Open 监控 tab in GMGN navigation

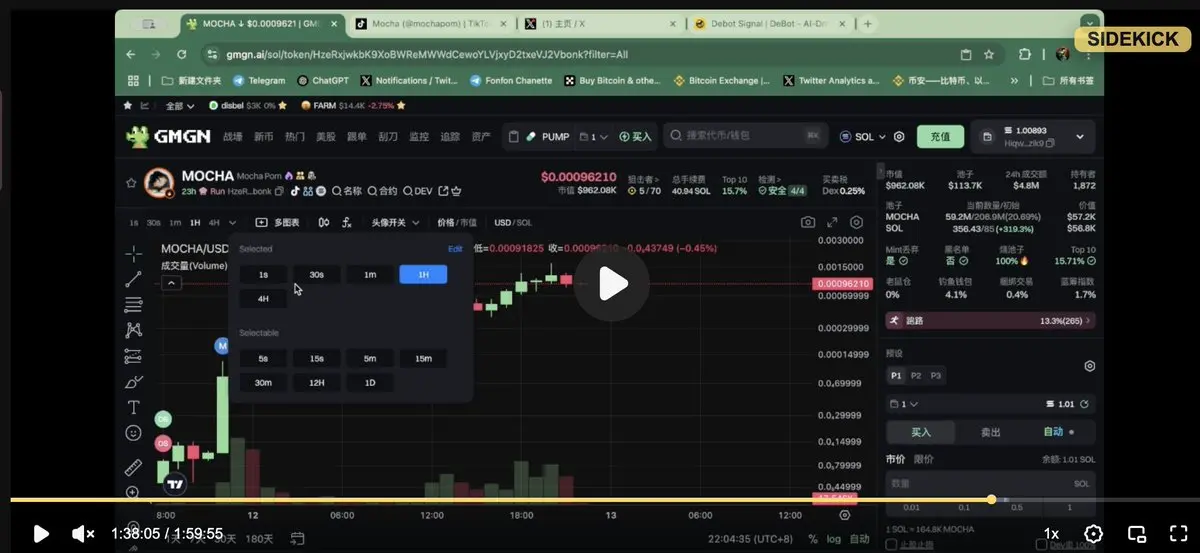click(x=419, y=136)
